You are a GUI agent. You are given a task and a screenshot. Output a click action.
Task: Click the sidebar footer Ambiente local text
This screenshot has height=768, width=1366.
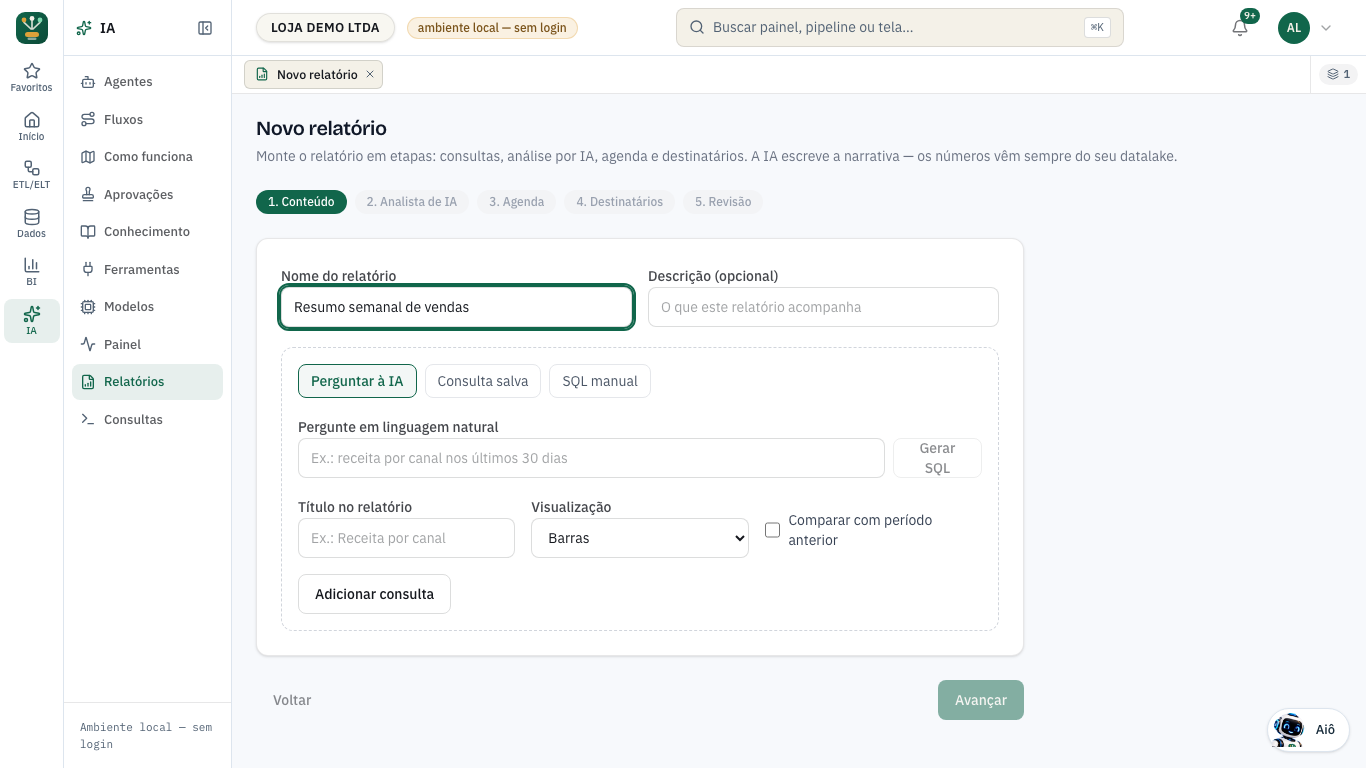(146, 735)
